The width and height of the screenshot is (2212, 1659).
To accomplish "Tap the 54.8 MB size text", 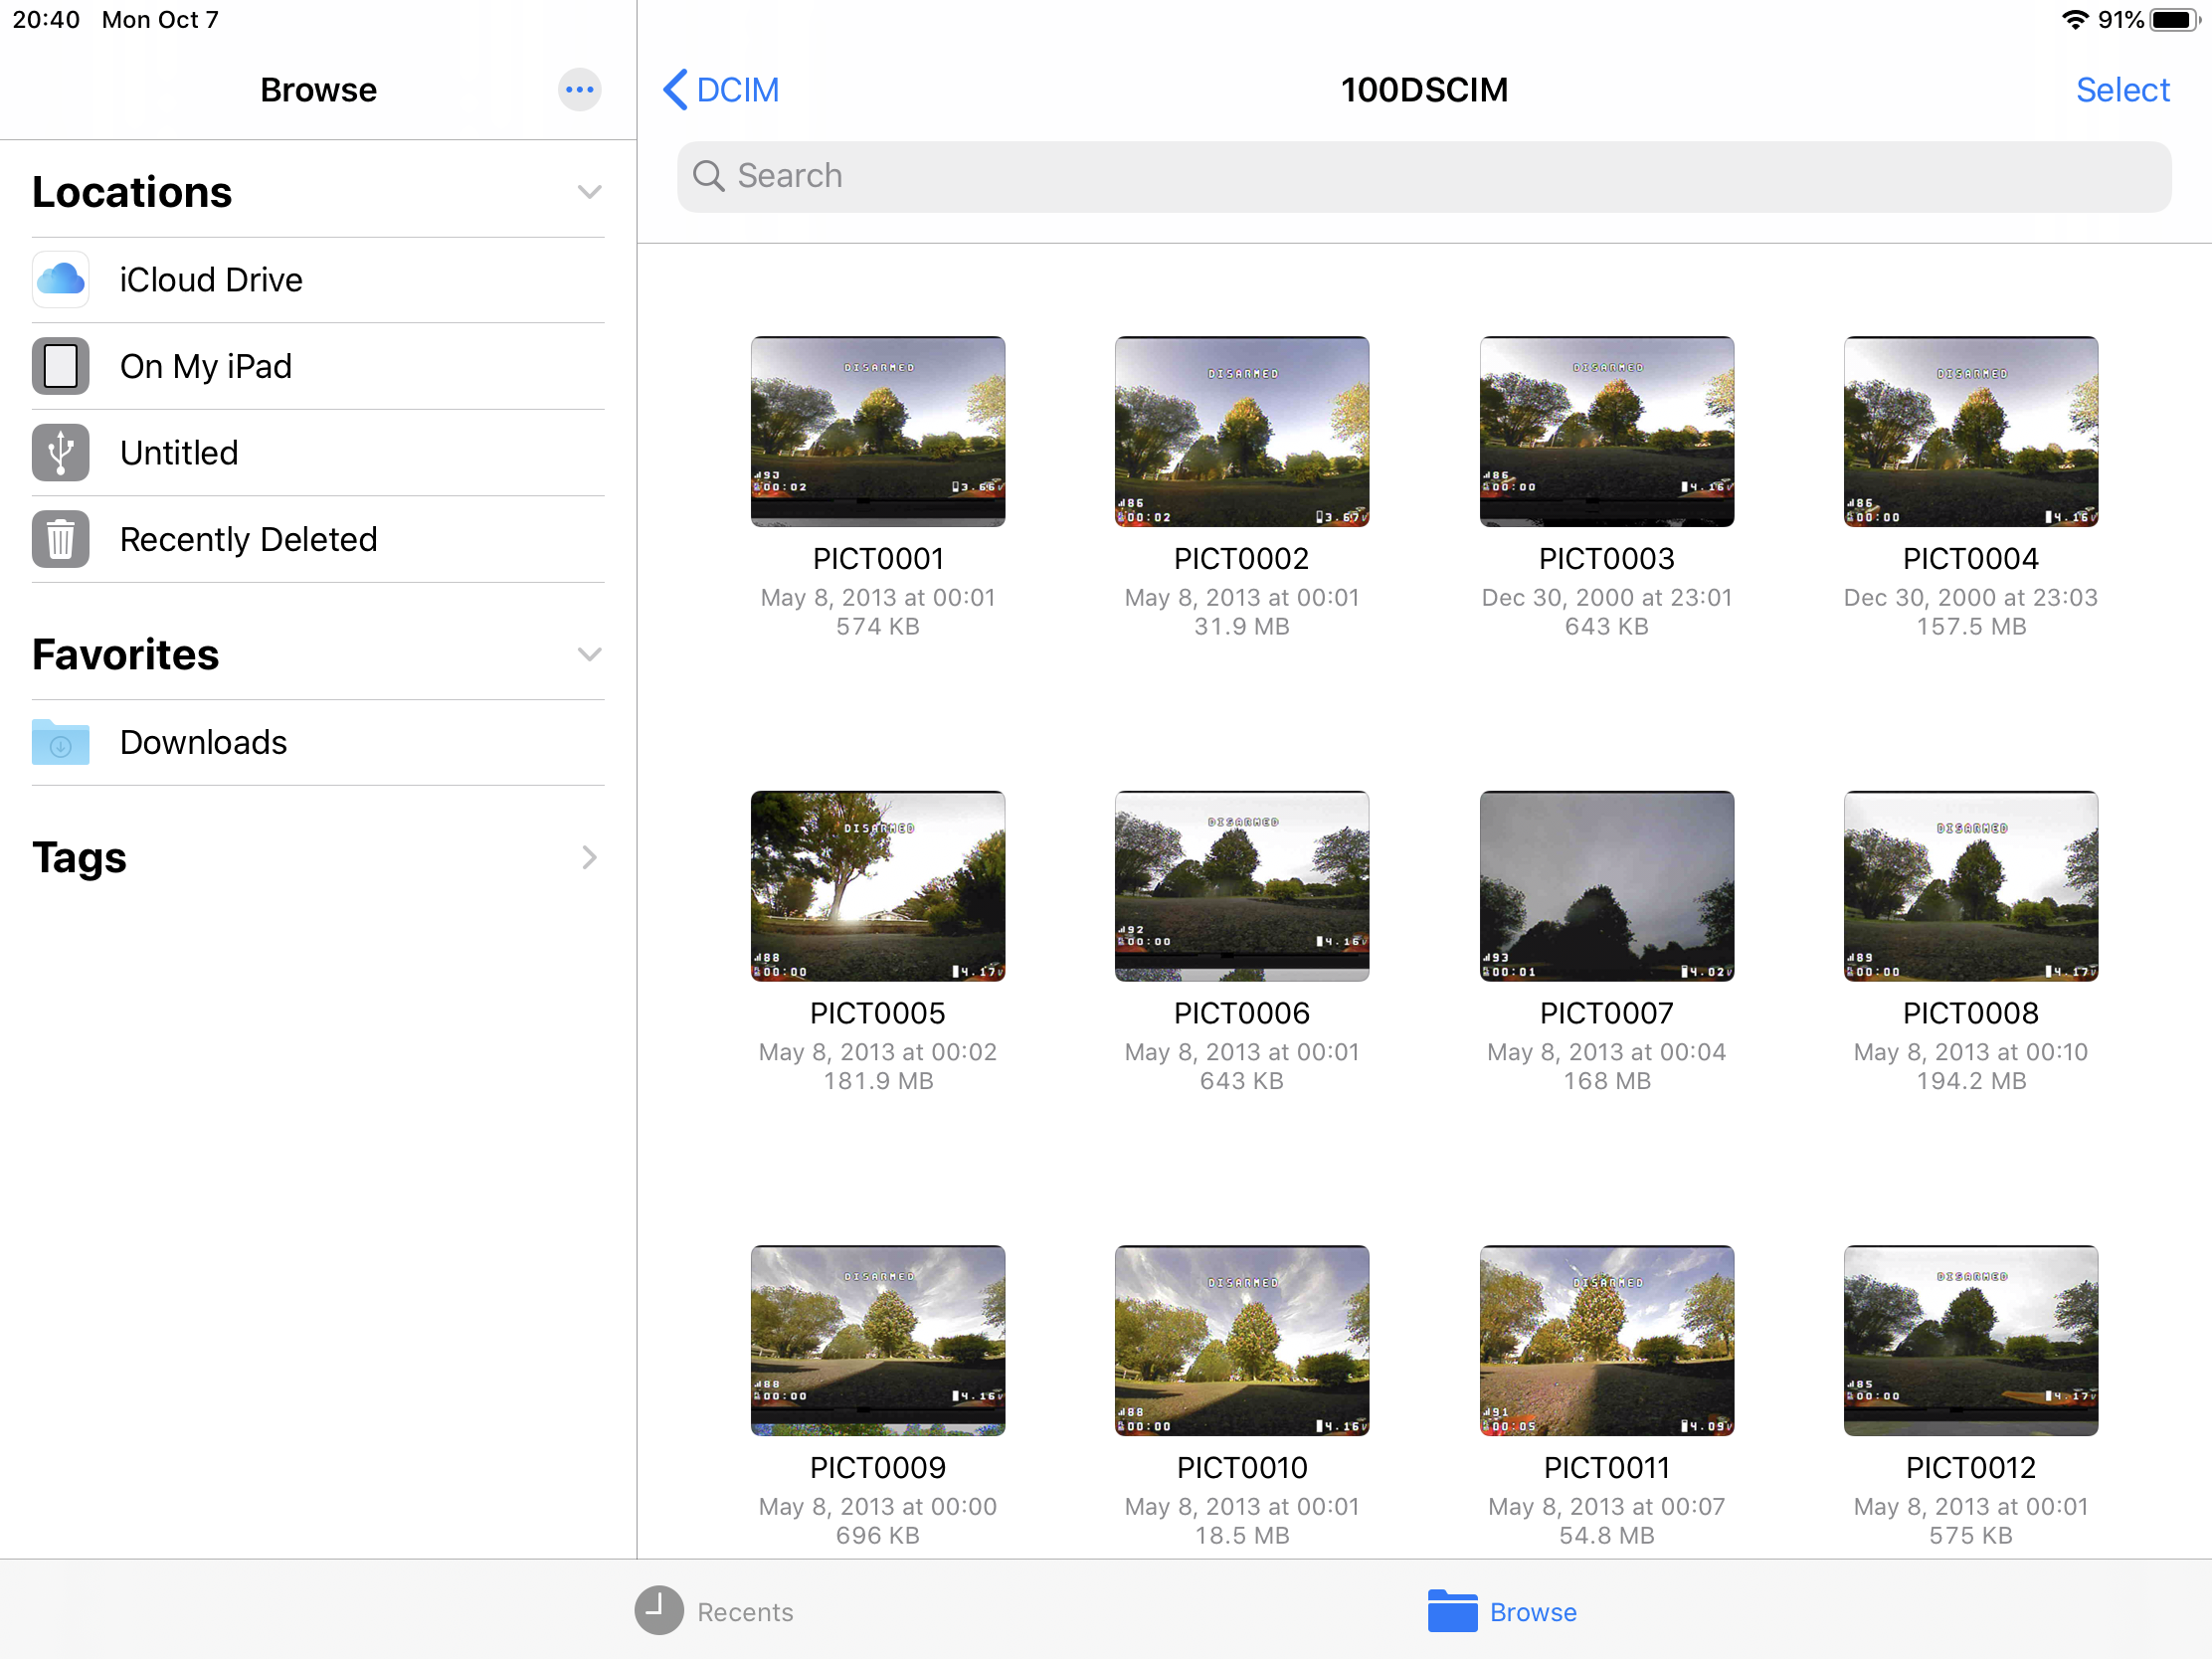I will 1606,1536.
